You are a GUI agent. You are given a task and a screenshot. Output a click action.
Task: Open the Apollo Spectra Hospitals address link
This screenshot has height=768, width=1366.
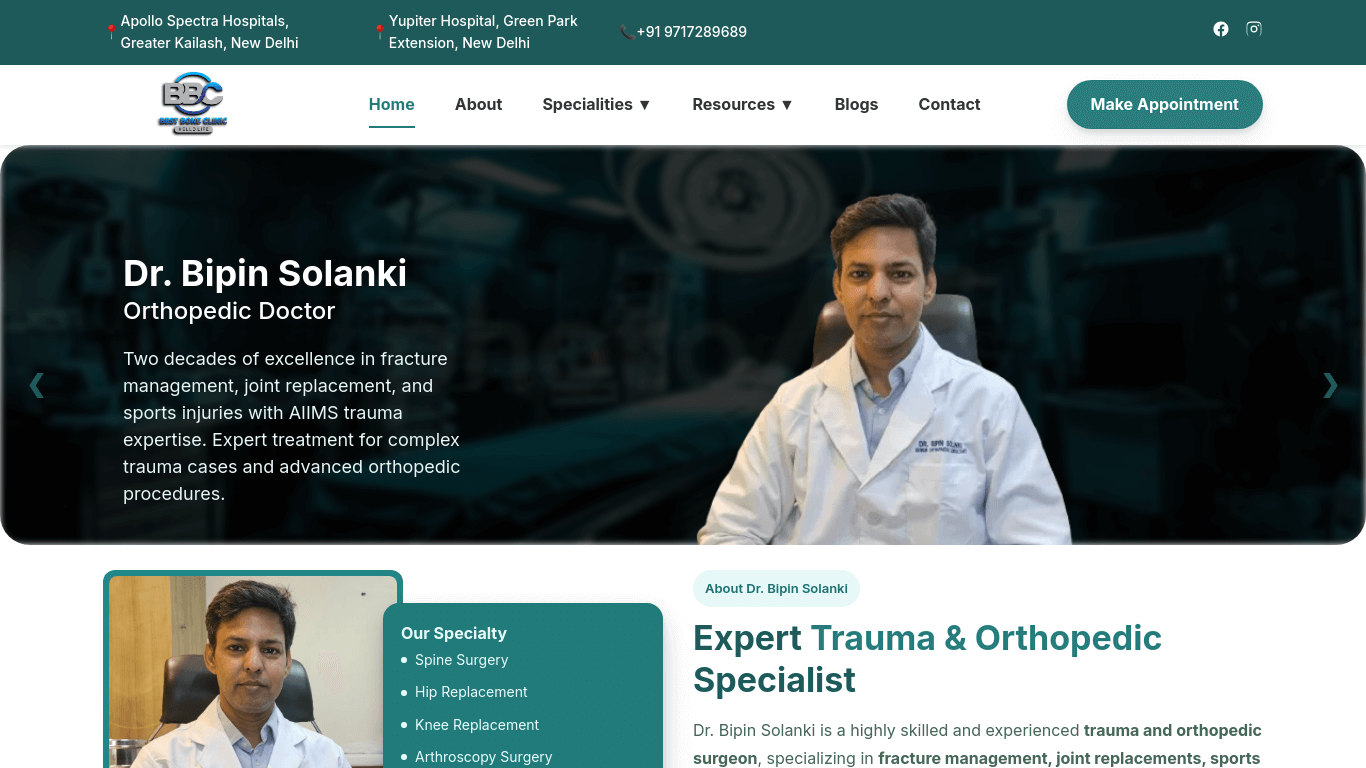[209, 32]
